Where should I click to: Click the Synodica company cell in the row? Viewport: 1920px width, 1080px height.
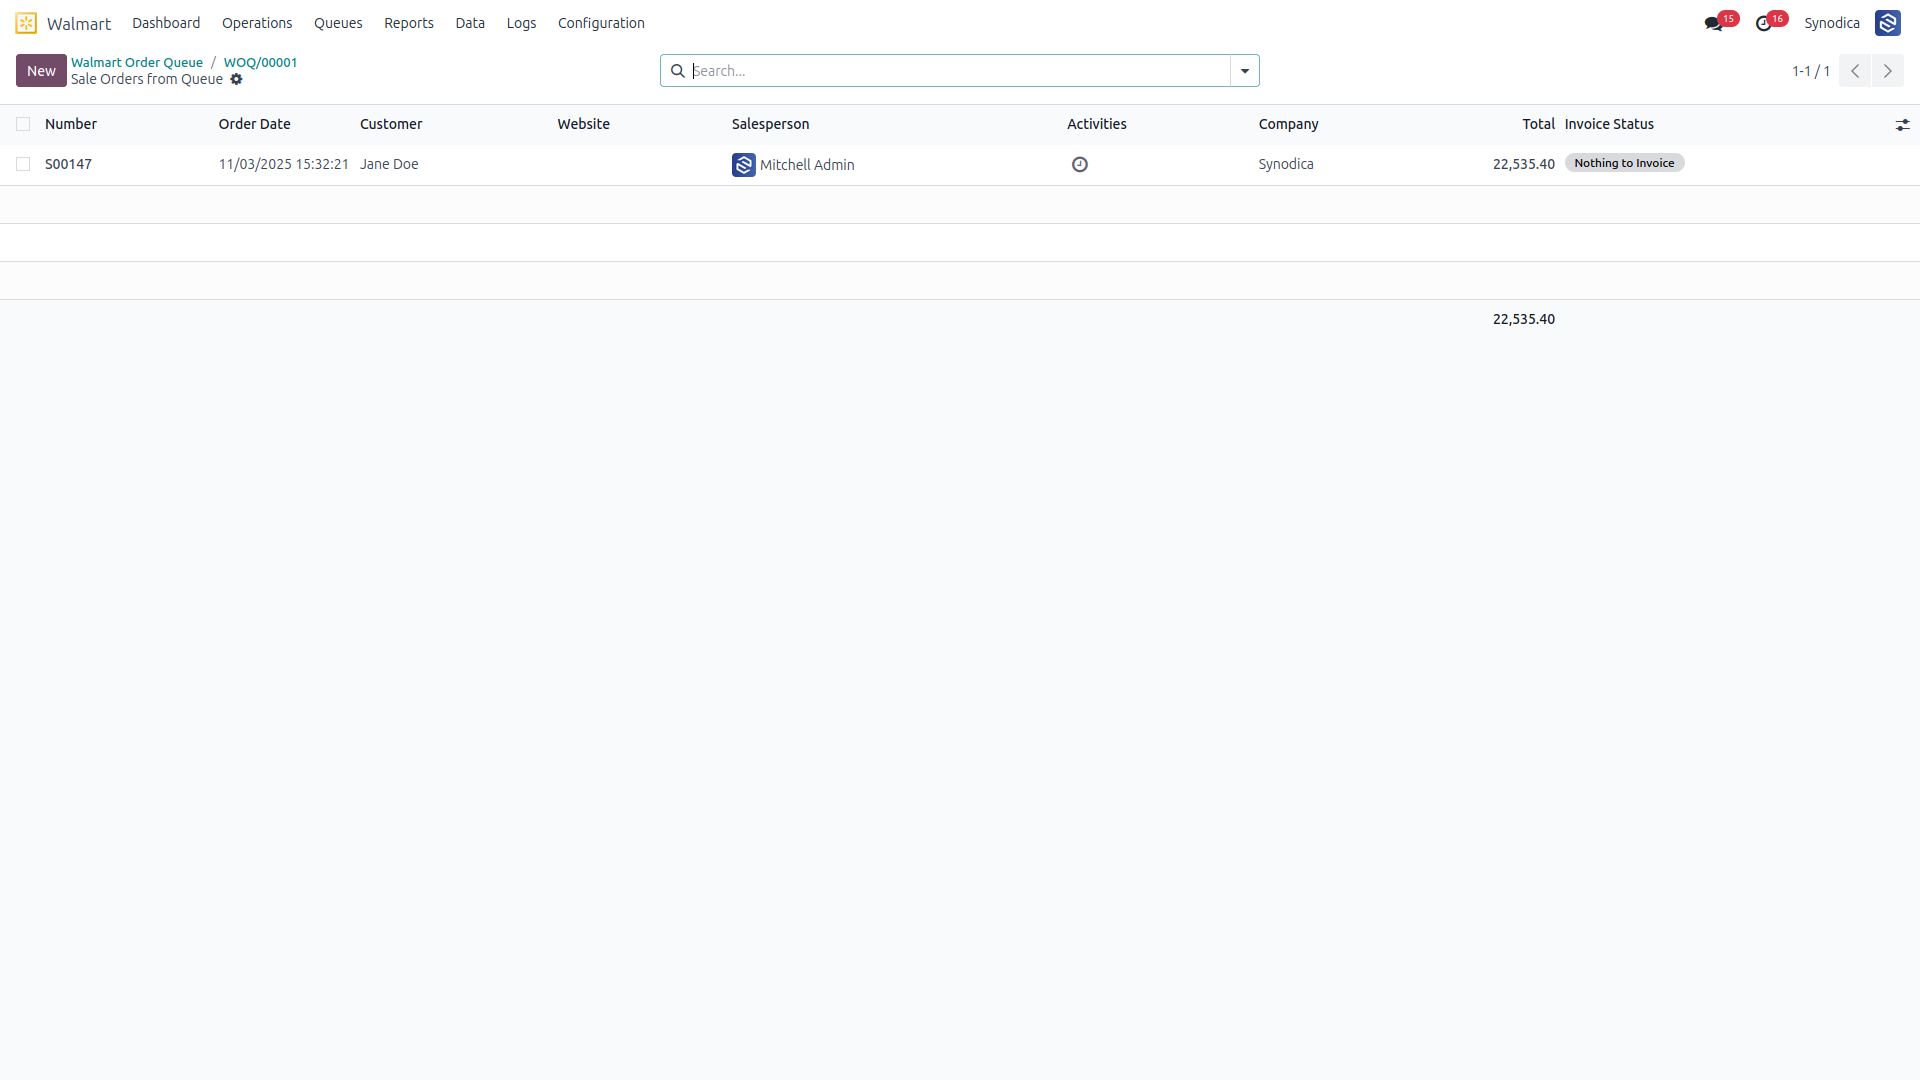pos(1286,164)
